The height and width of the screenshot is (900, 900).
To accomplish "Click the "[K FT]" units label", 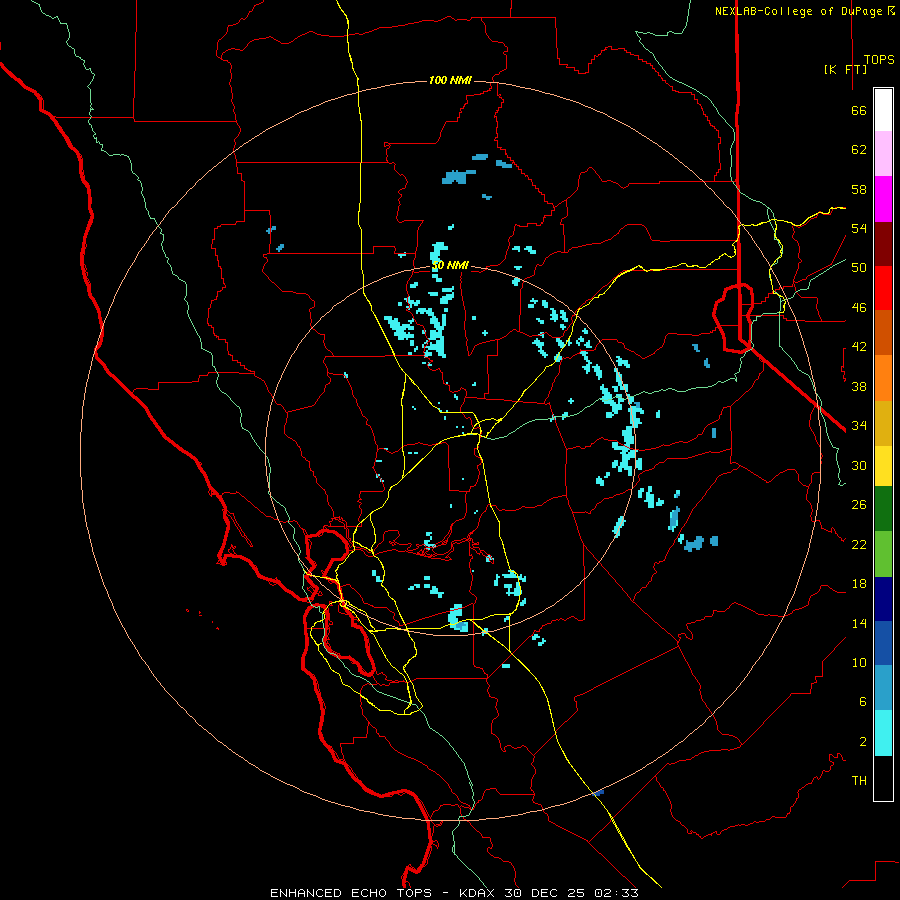I will (x=845, y=69).
